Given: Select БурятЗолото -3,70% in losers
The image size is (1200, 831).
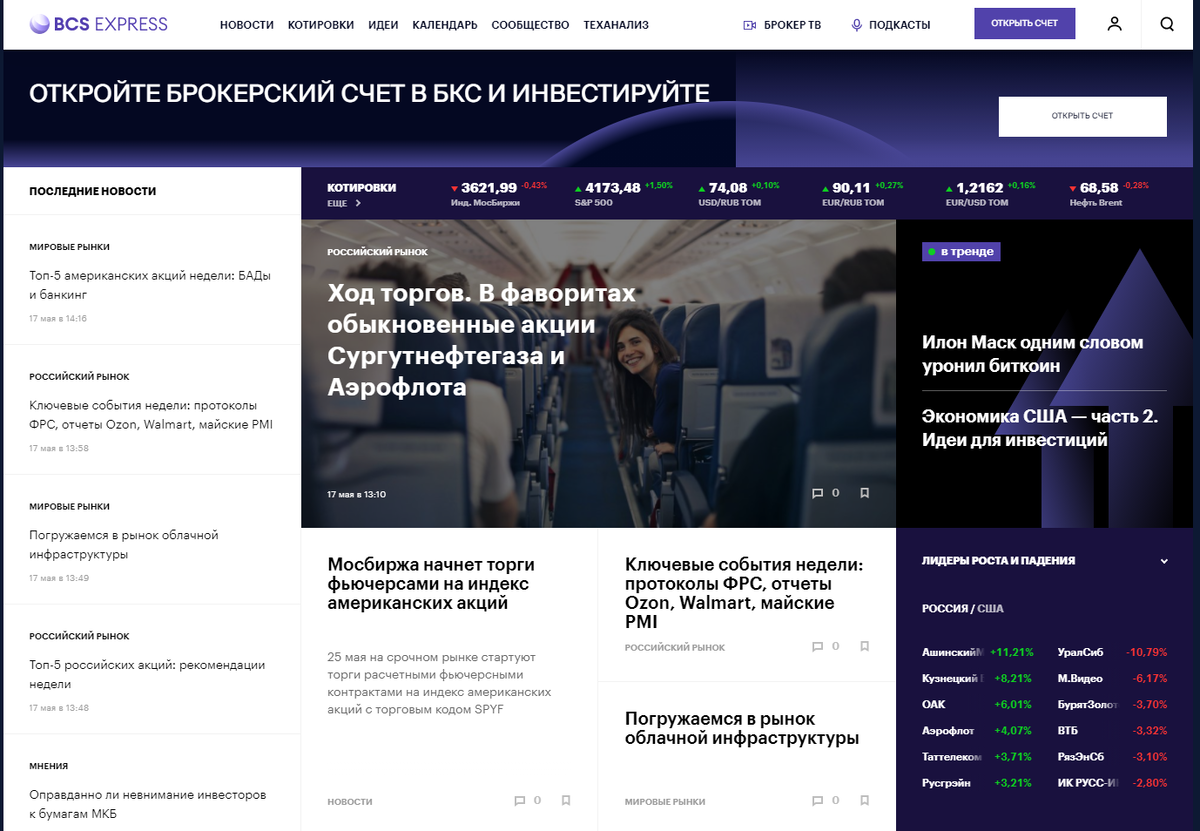Looking at the screenshot, I should click(x=1112, y=704).
